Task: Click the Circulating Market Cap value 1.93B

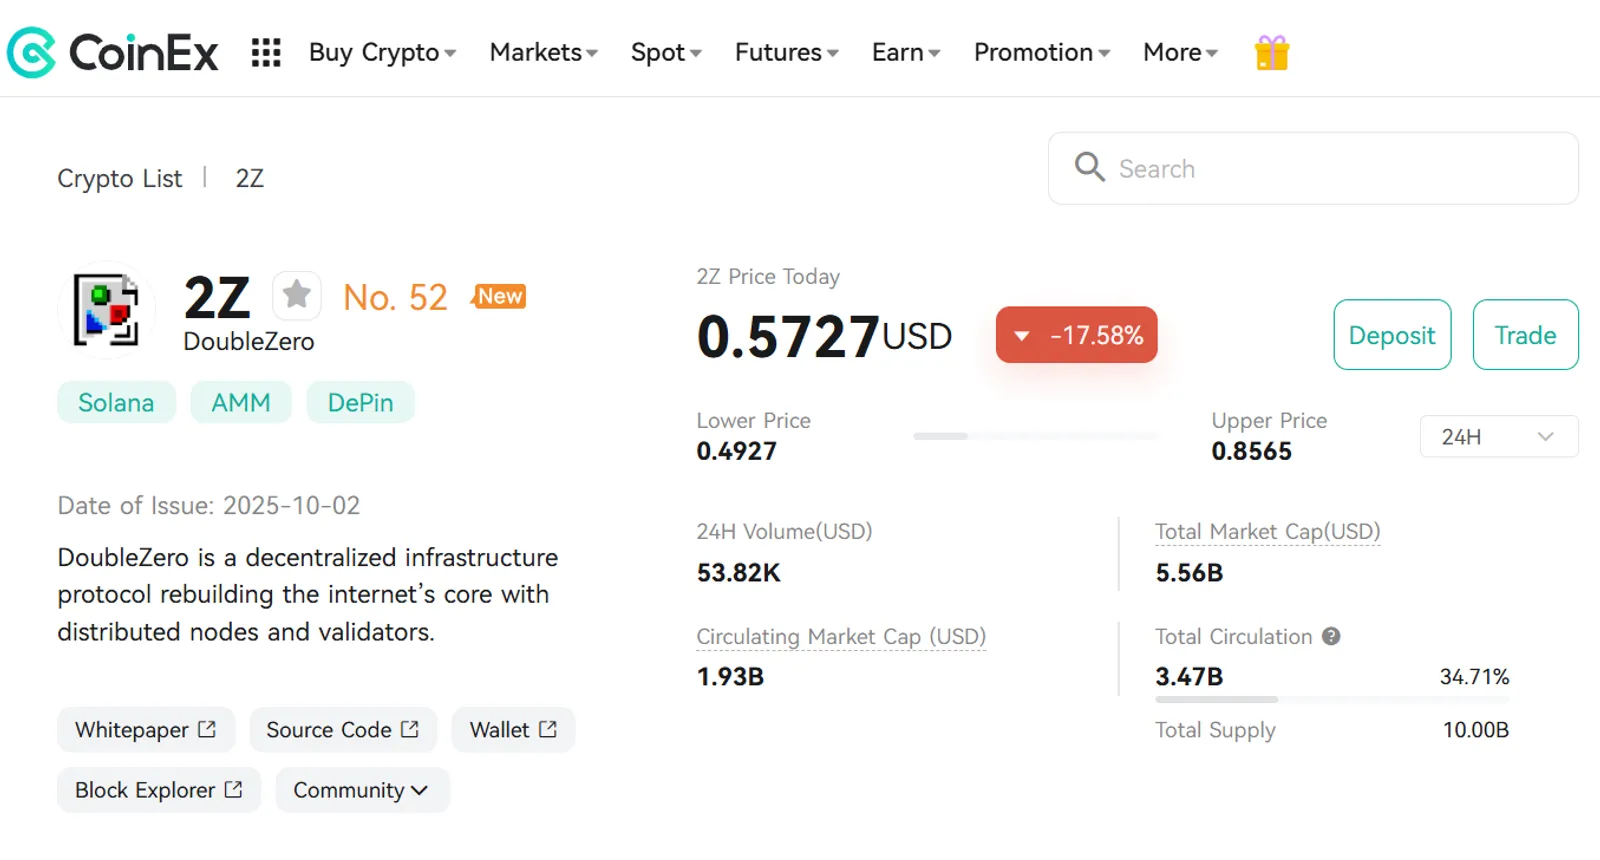Action: click(x=730, y=677)
